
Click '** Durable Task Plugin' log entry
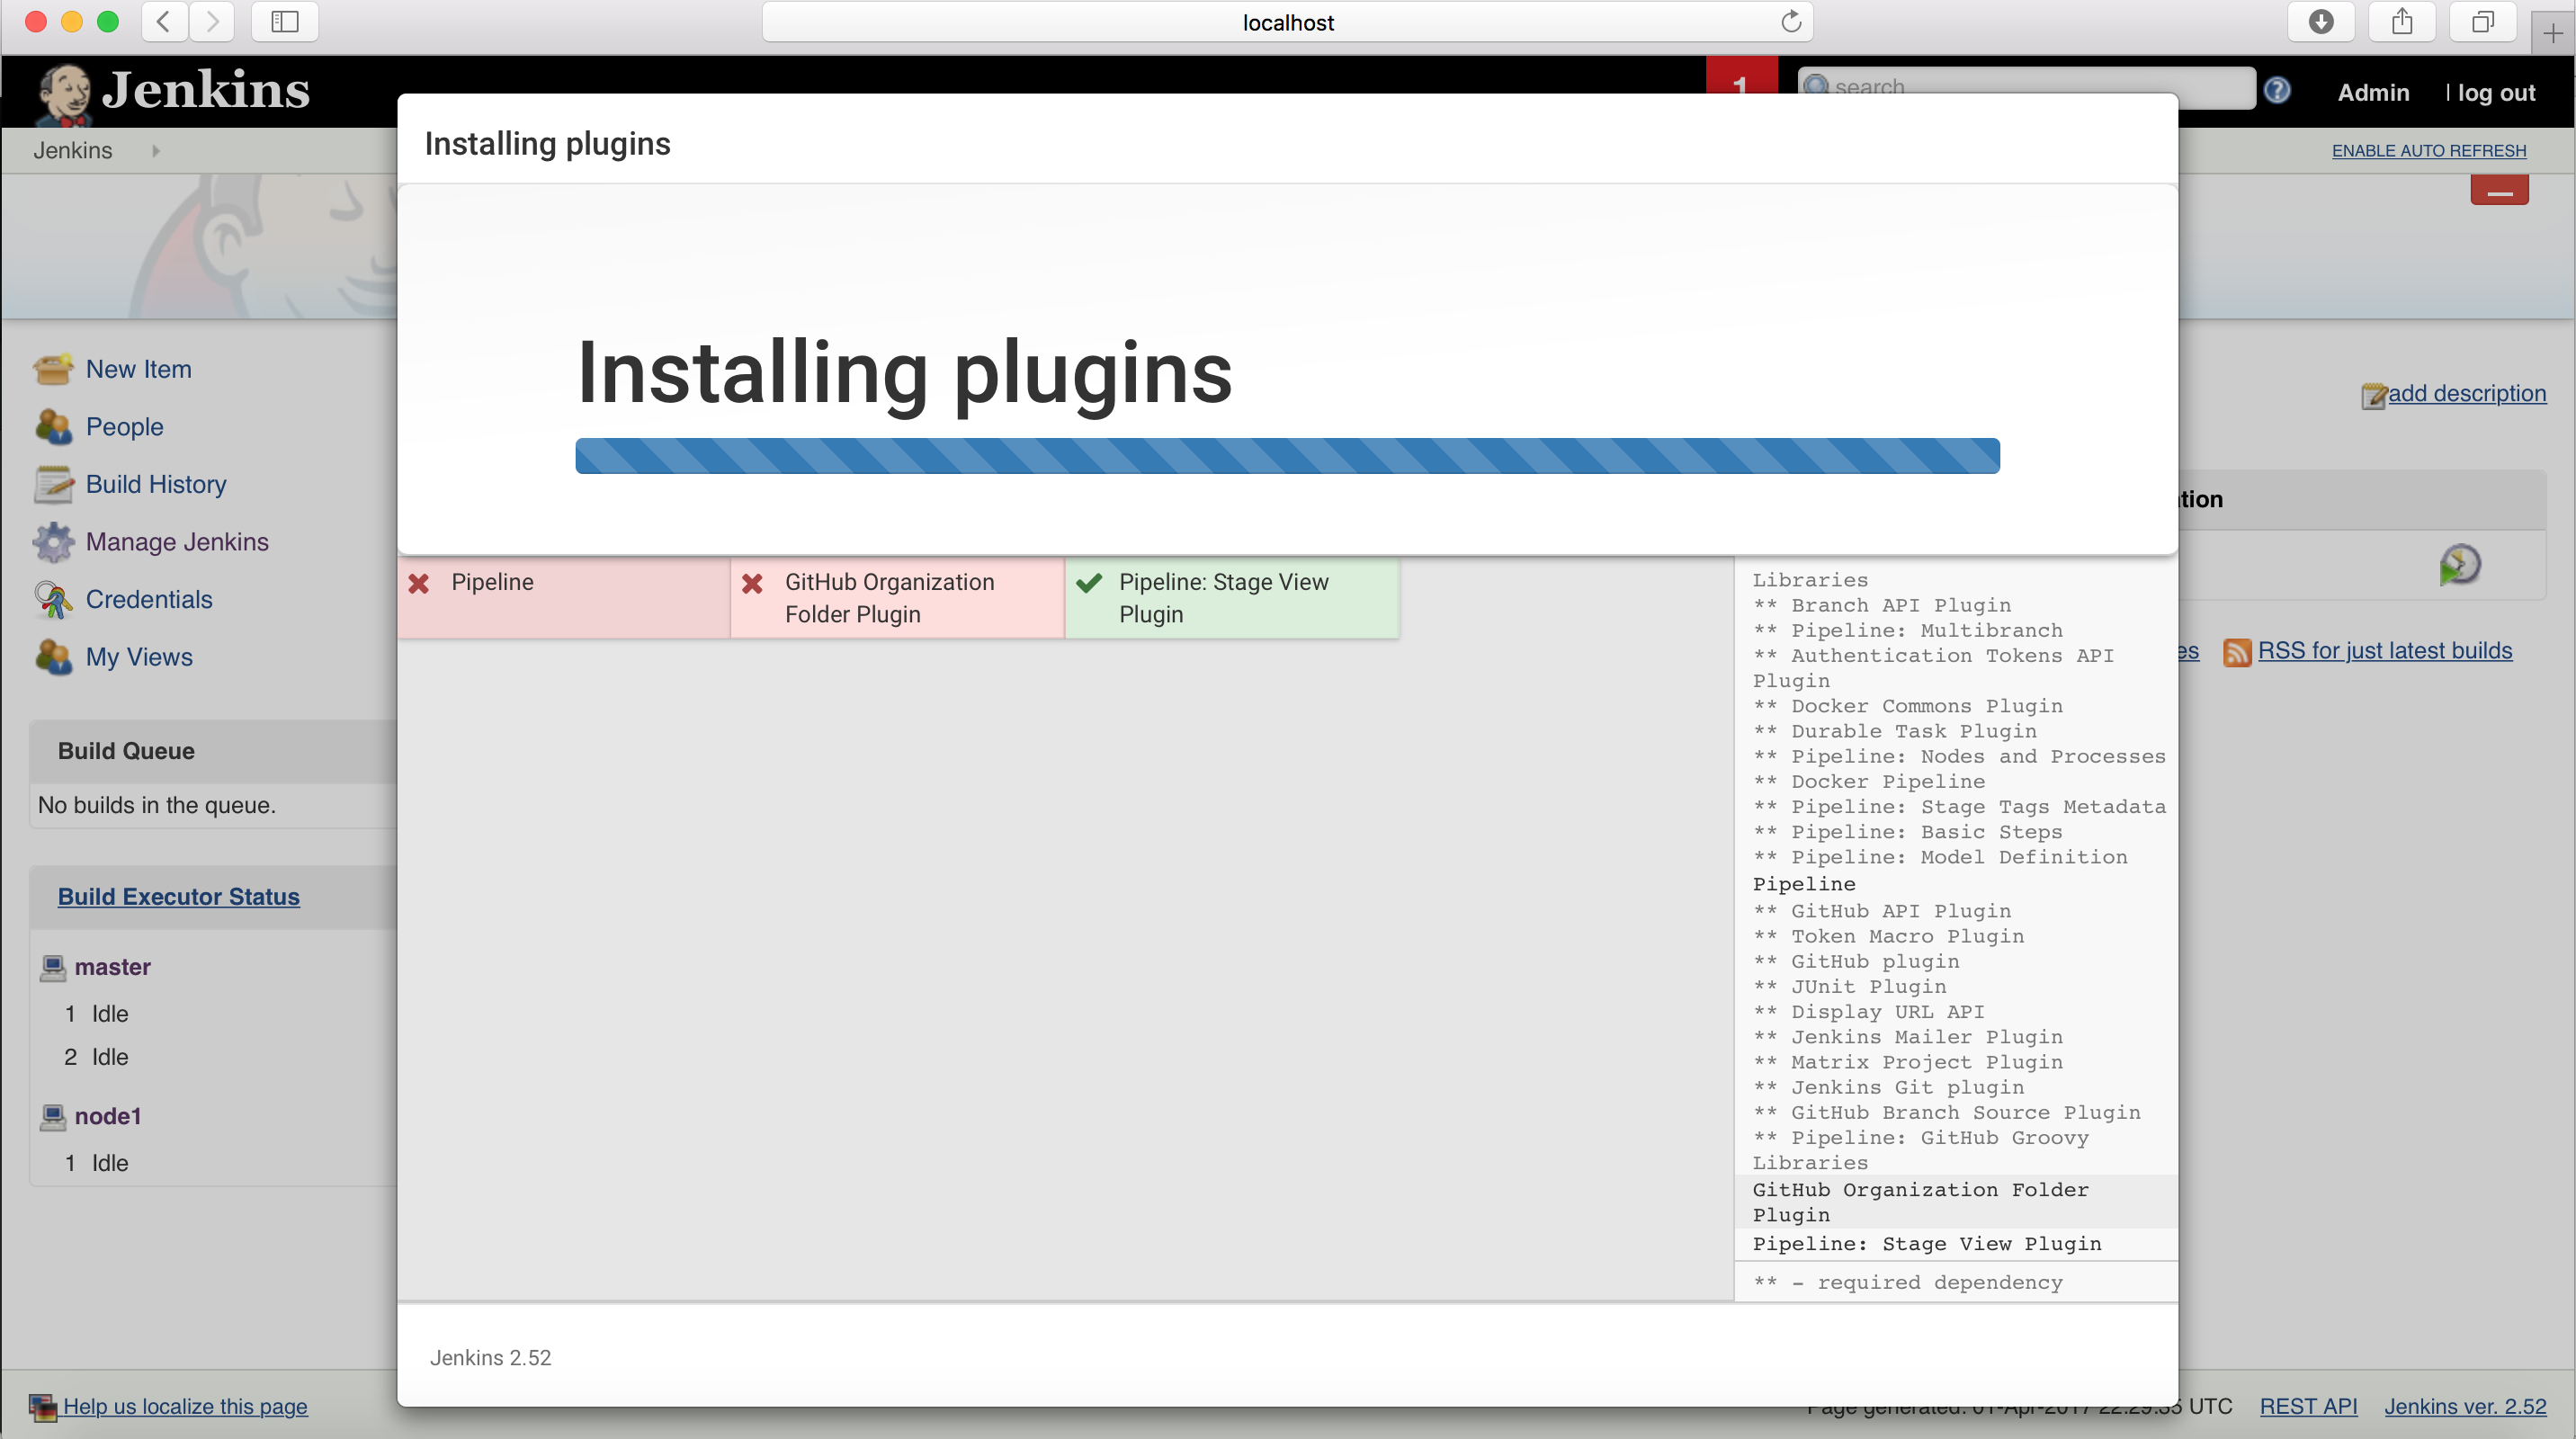1895,732
